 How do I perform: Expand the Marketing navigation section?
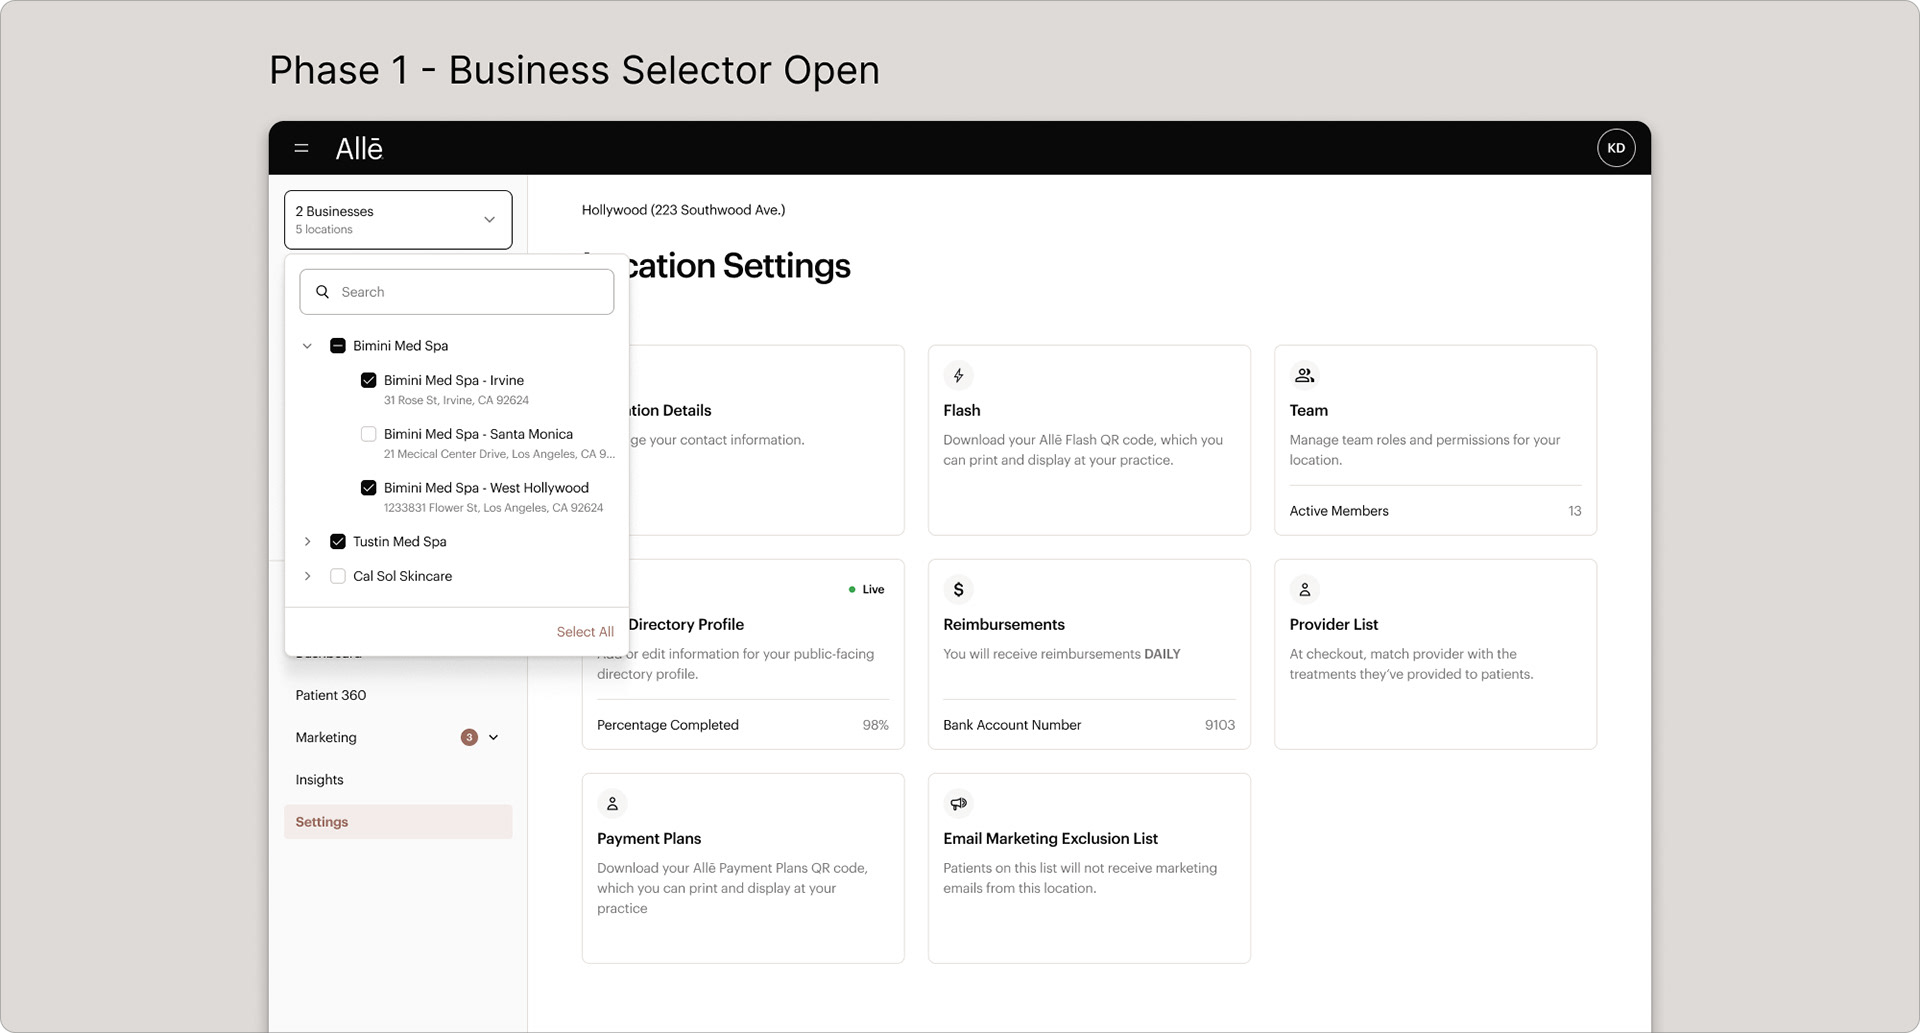click(493, 737)
